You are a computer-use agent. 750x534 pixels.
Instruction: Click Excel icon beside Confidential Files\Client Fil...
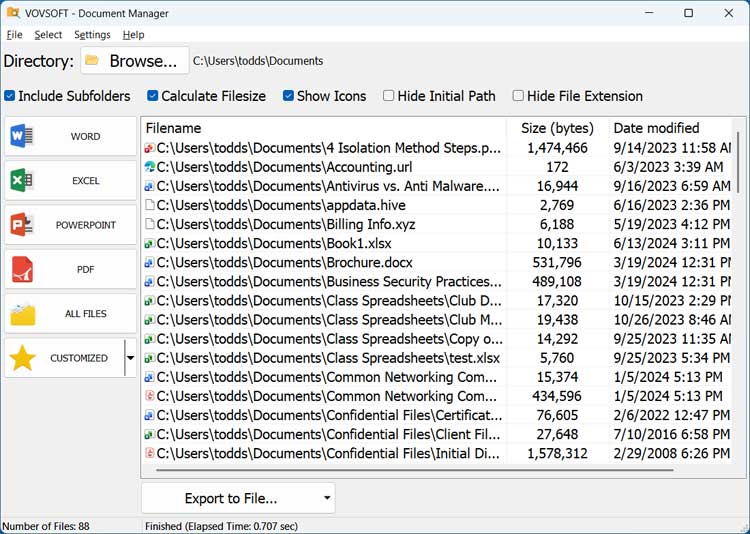(x=150, y=434)
